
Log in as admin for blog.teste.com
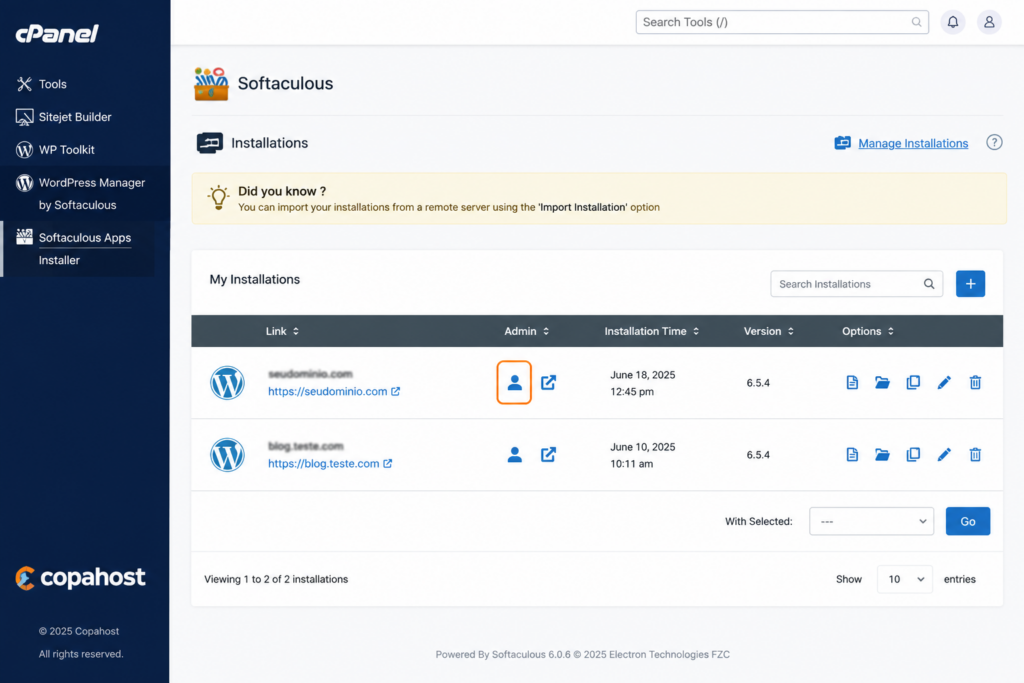pos(515,454)
